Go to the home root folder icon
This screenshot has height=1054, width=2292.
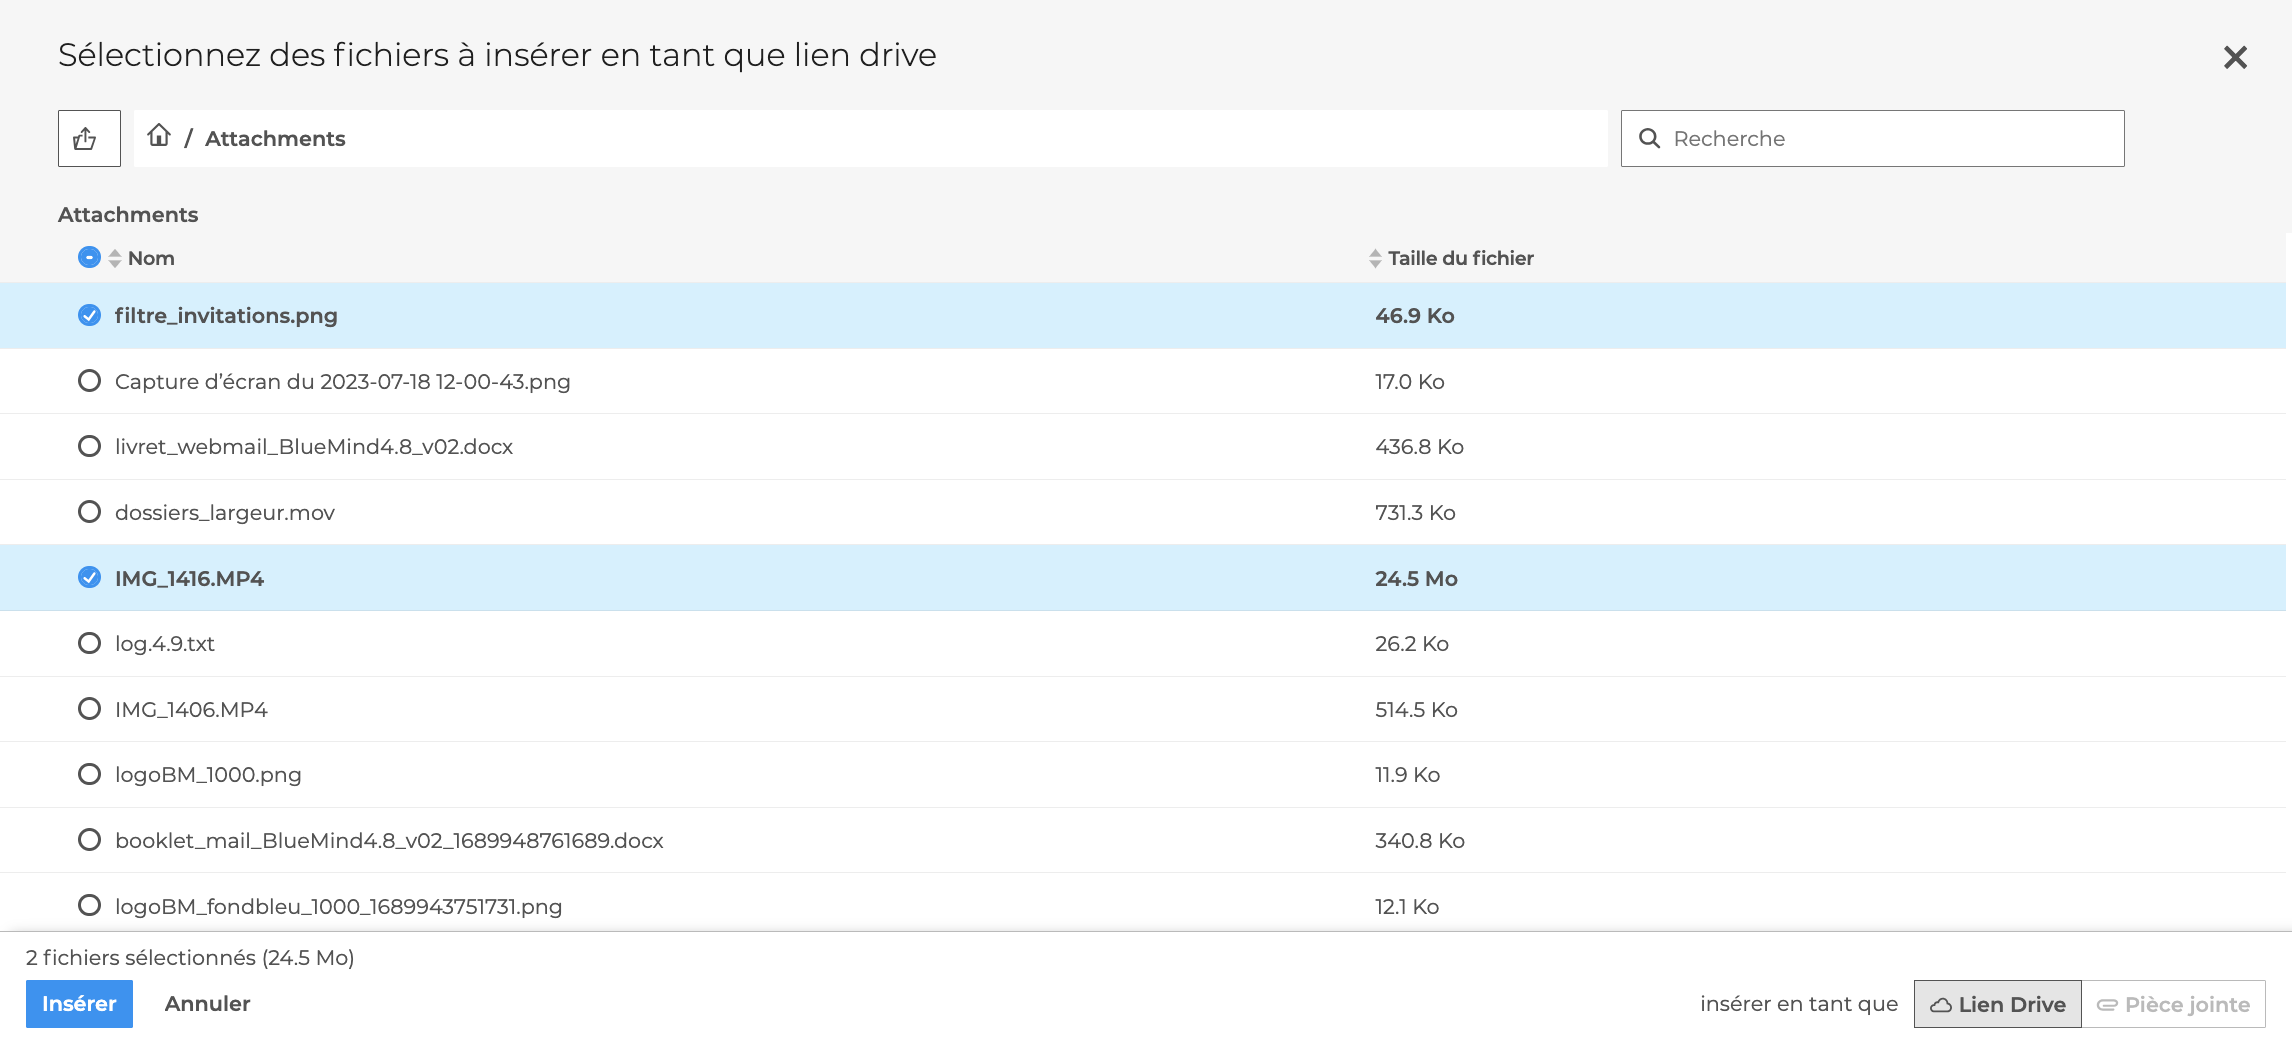(x=159, y=136)
